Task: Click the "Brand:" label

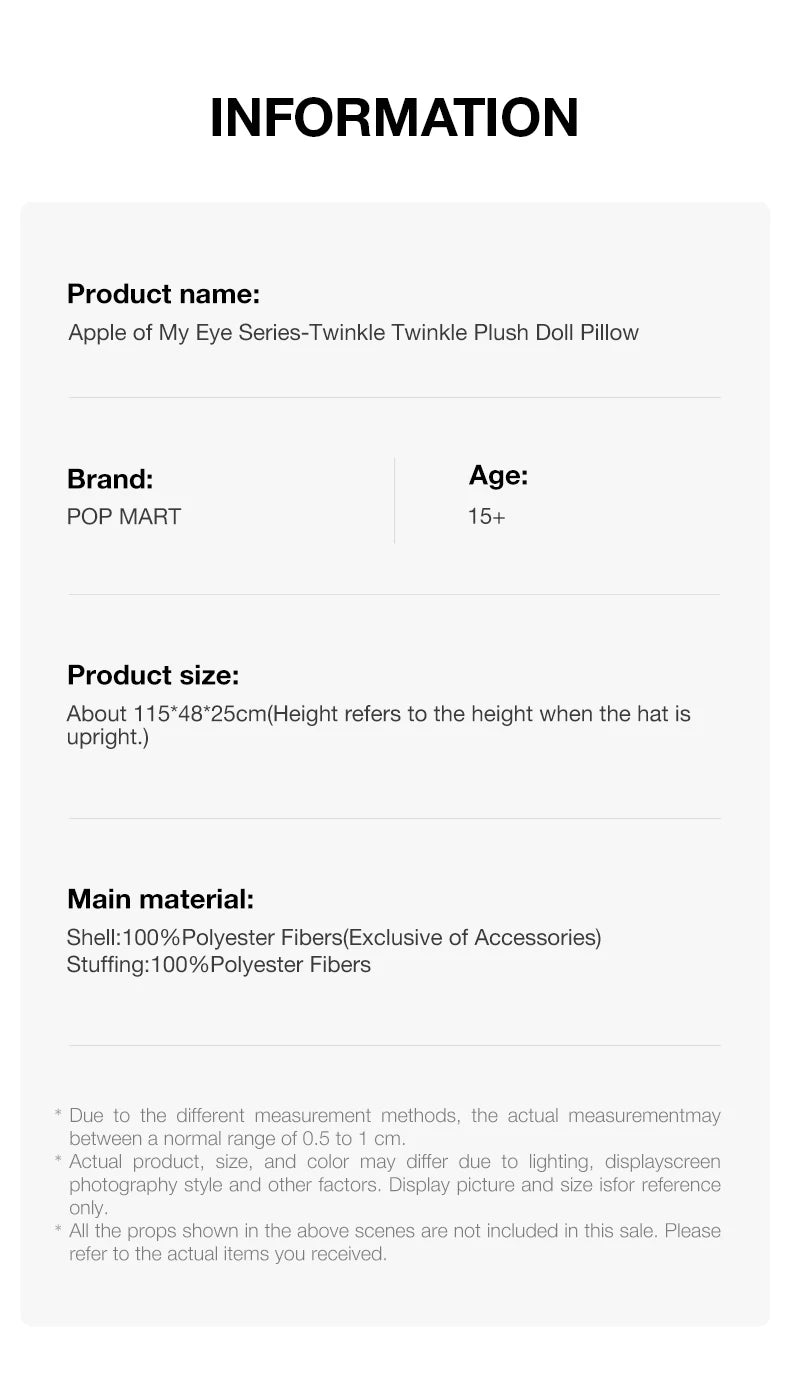Action: (x=110, y=479)
